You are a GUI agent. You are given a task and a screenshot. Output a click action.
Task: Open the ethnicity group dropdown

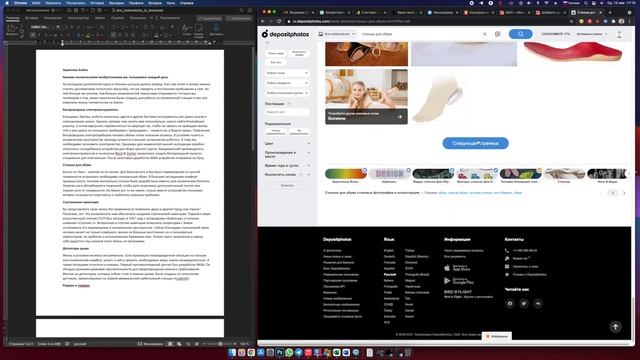(287, 93)
